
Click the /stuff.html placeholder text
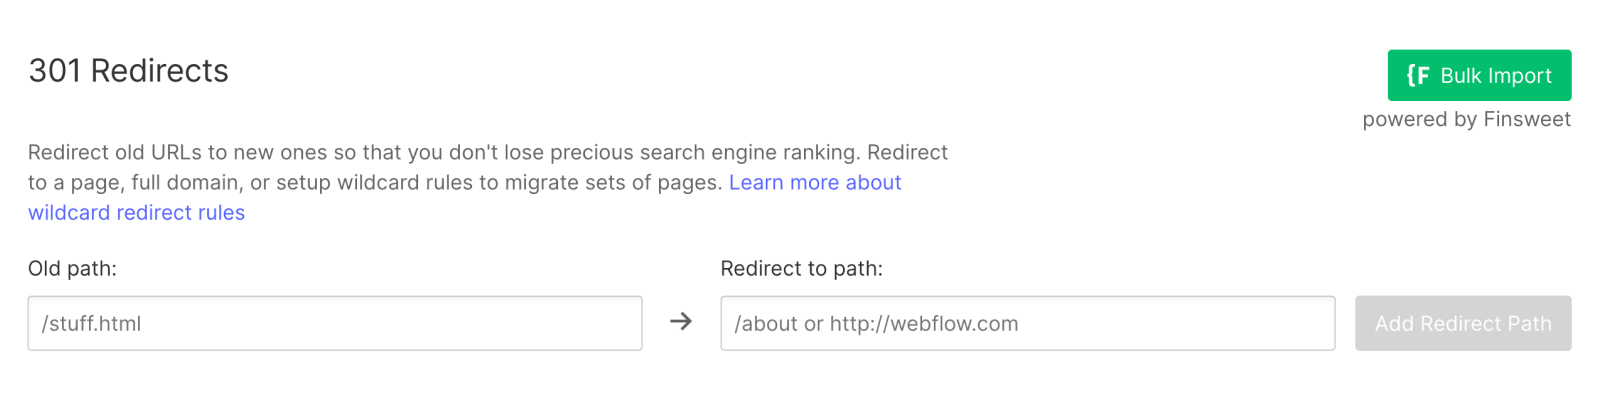(x=91, y=324)
